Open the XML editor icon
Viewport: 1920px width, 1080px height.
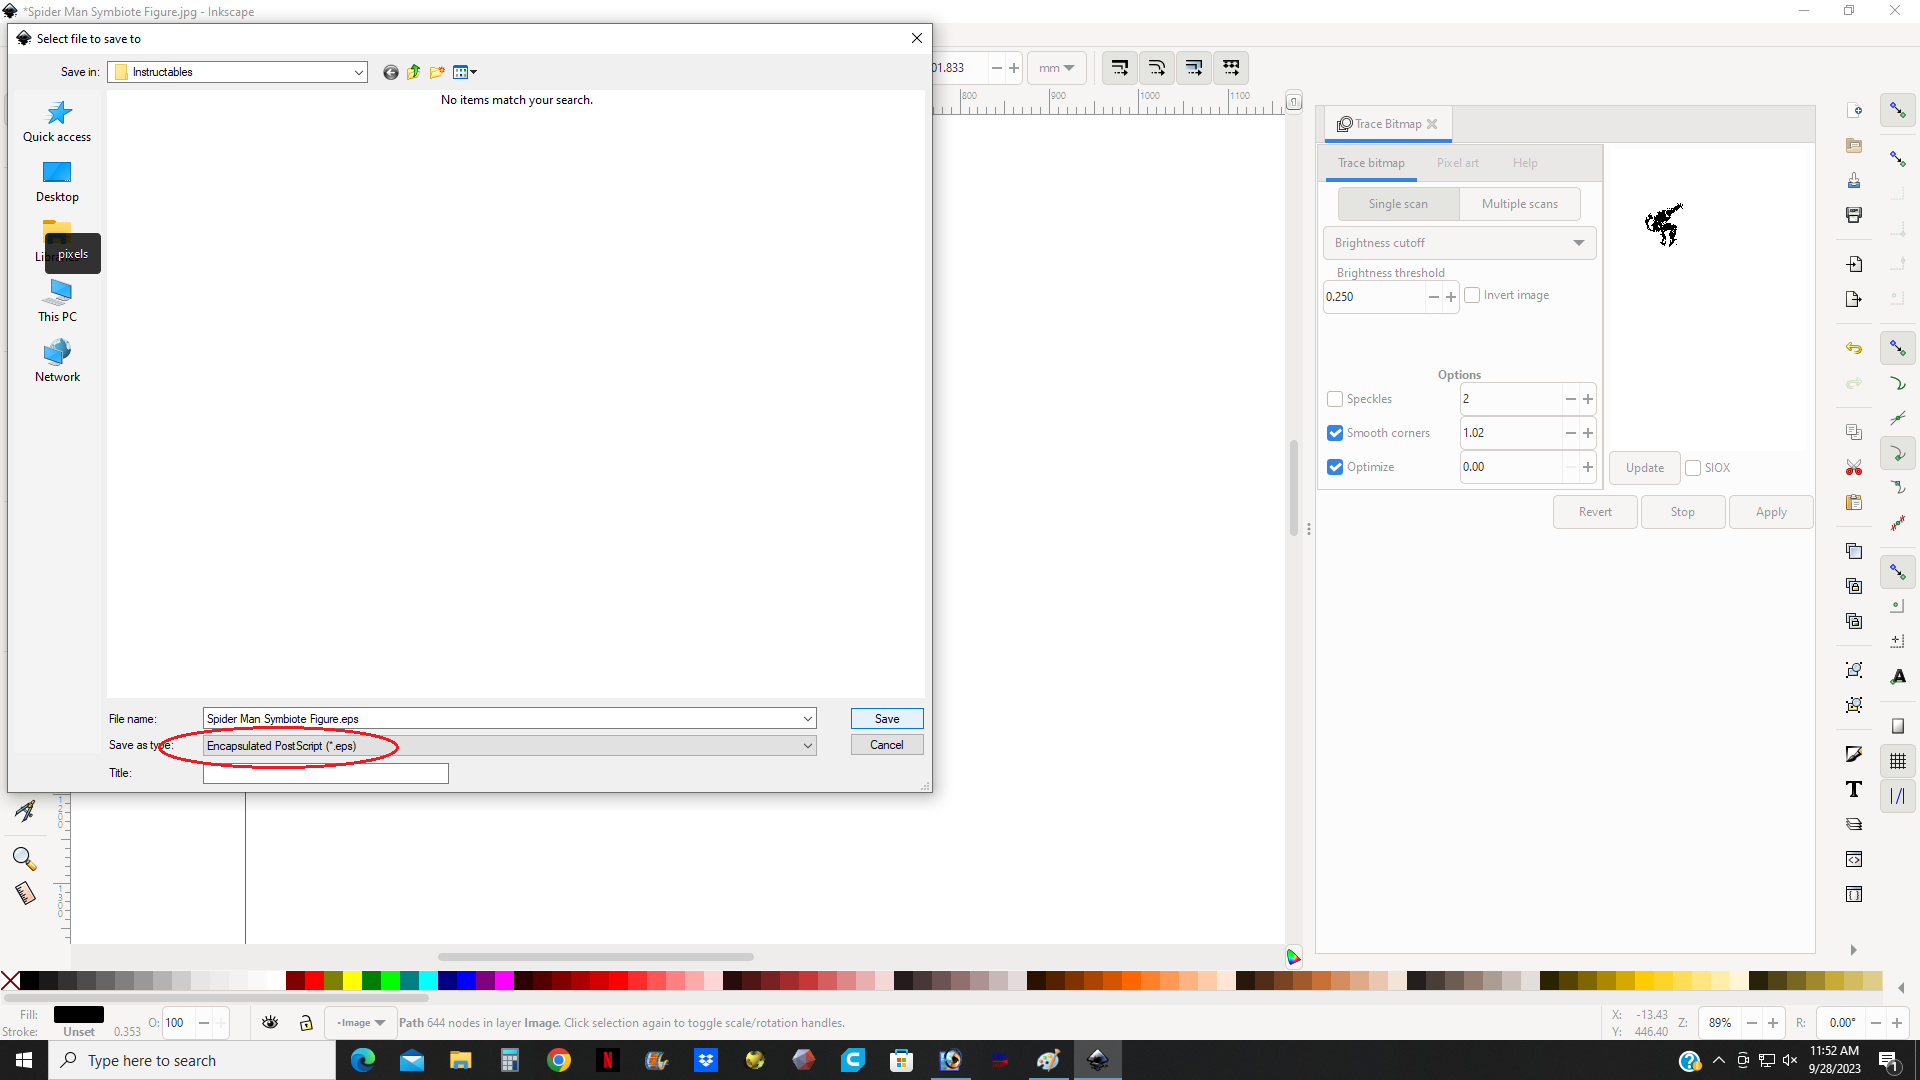pyautogui.click(x=1853, y=859)
